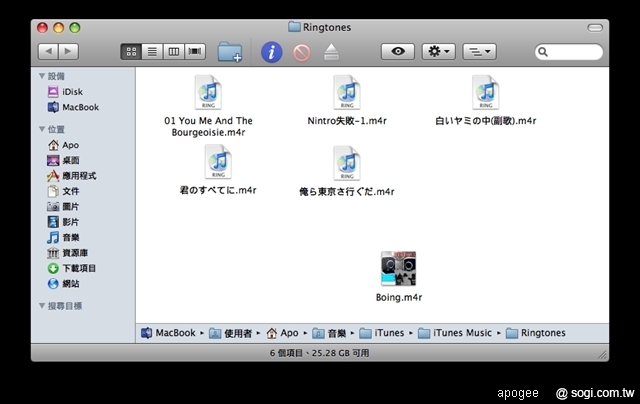Open the gear Action menu

pyautogui.click(x=438, y=51)
